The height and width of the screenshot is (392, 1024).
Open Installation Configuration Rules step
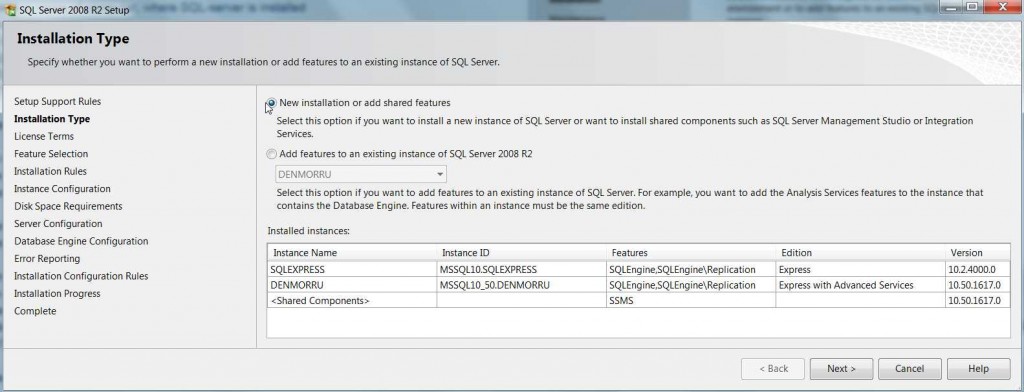[81, 276]
